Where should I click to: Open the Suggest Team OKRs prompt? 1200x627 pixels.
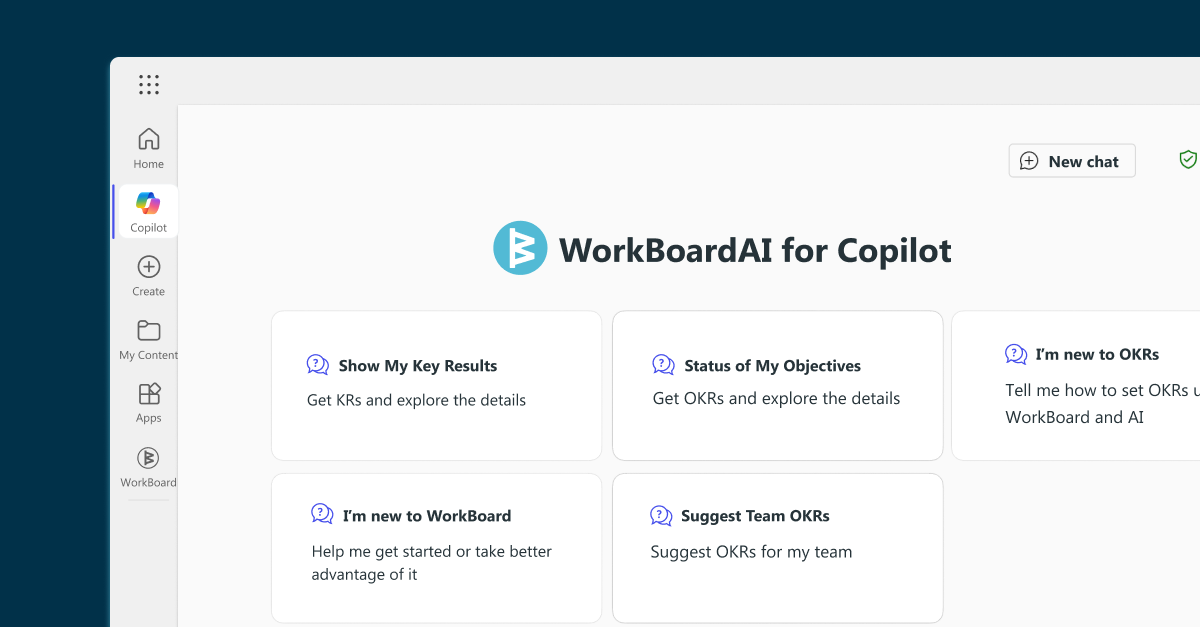tap(777, 548)
